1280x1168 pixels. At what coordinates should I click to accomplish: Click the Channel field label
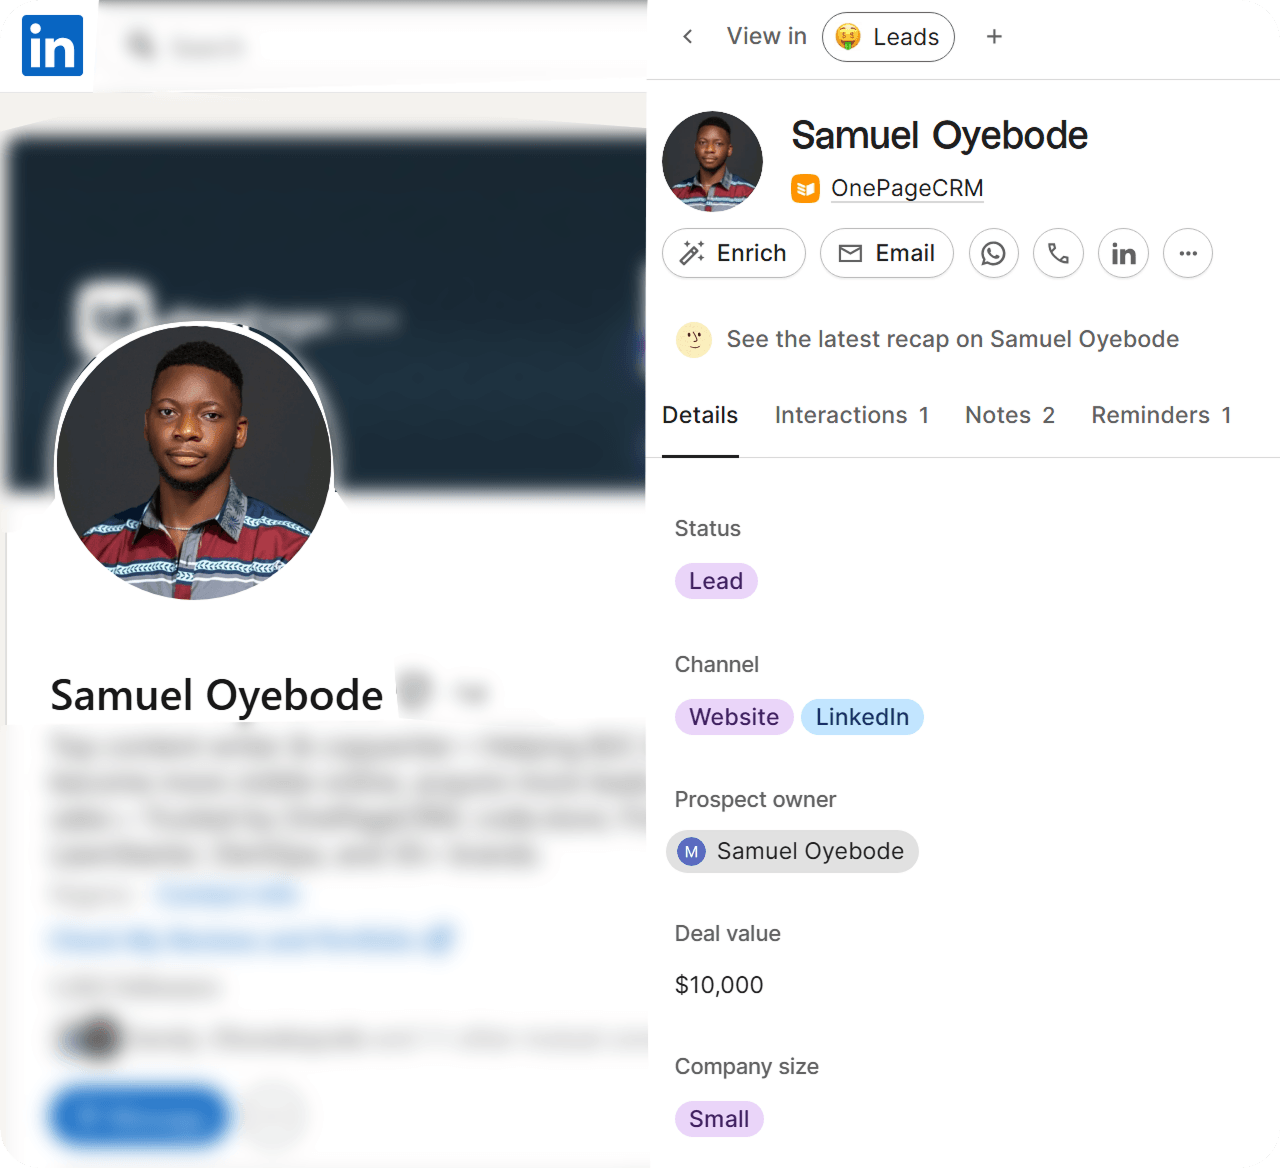click(717, 664)
